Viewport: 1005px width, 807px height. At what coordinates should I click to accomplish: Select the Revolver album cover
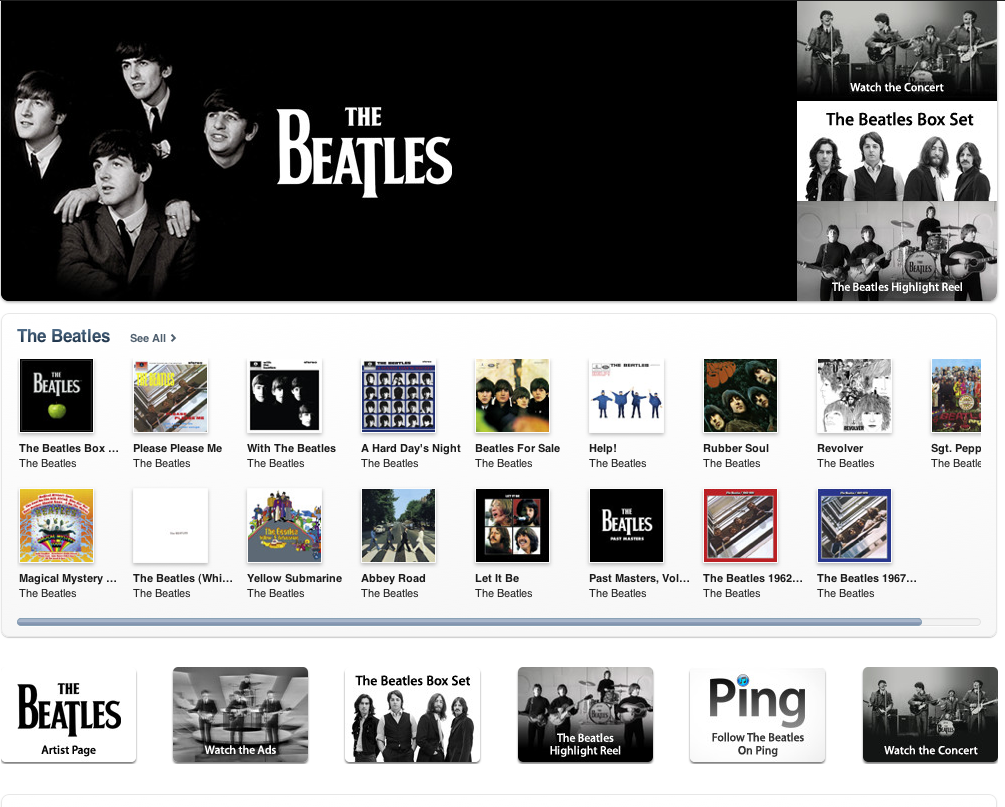(x=854, y=395)
